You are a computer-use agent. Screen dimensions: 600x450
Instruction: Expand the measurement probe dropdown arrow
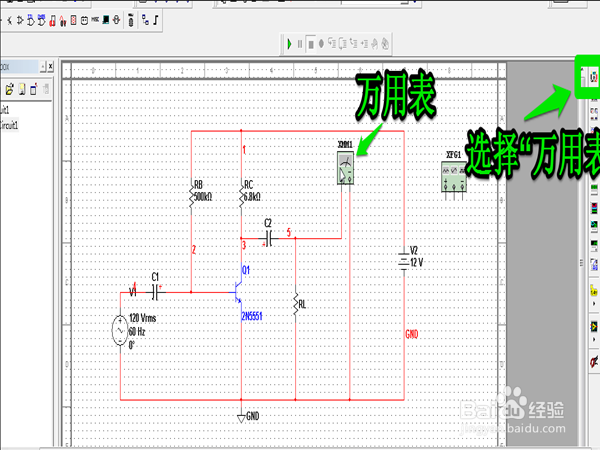pyautogui.click(x=594, y=304)
